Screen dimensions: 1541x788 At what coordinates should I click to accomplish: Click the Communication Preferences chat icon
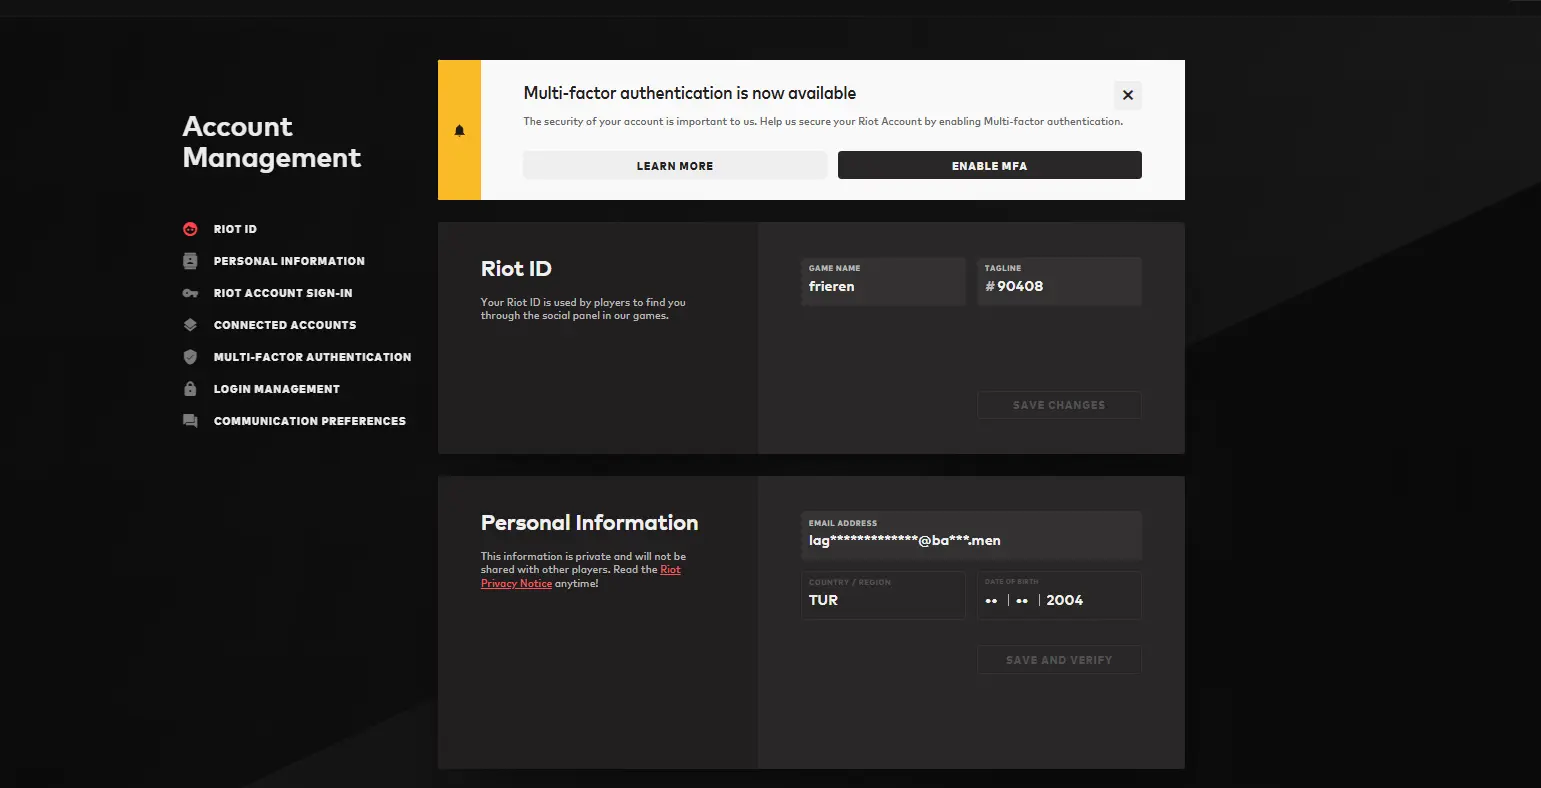[x=190, y=421]
